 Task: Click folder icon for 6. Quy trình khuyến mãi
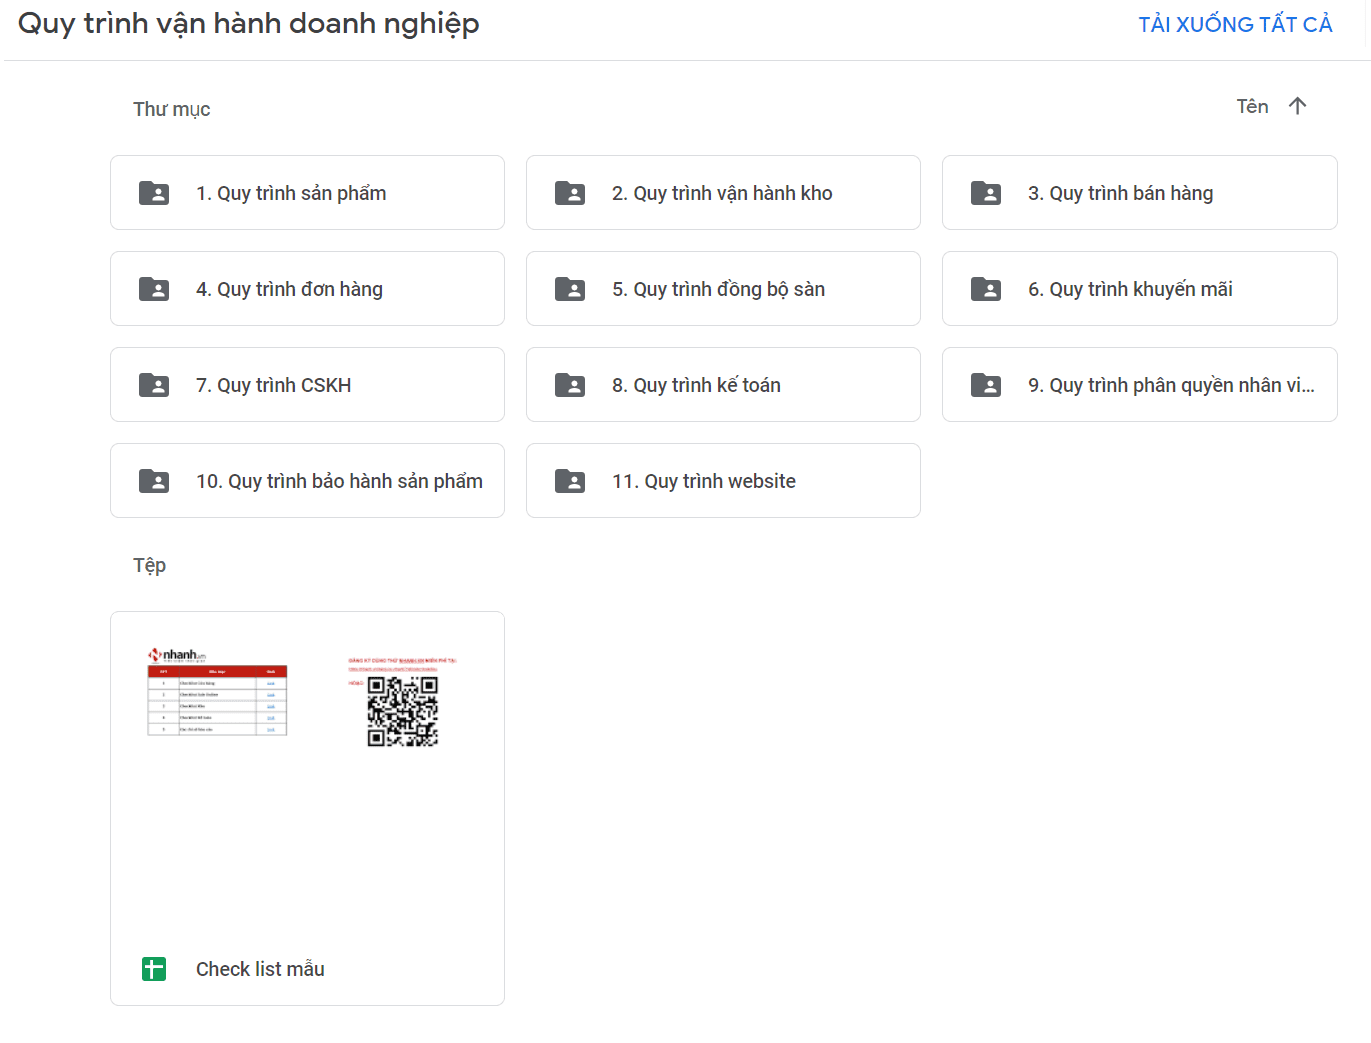click(986, 289)
